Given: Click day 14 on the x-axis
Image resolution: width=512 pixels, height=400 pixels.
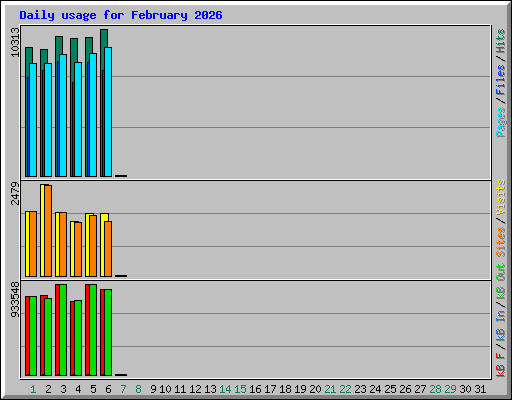Looking at the screenshot, I should (225, 389).
